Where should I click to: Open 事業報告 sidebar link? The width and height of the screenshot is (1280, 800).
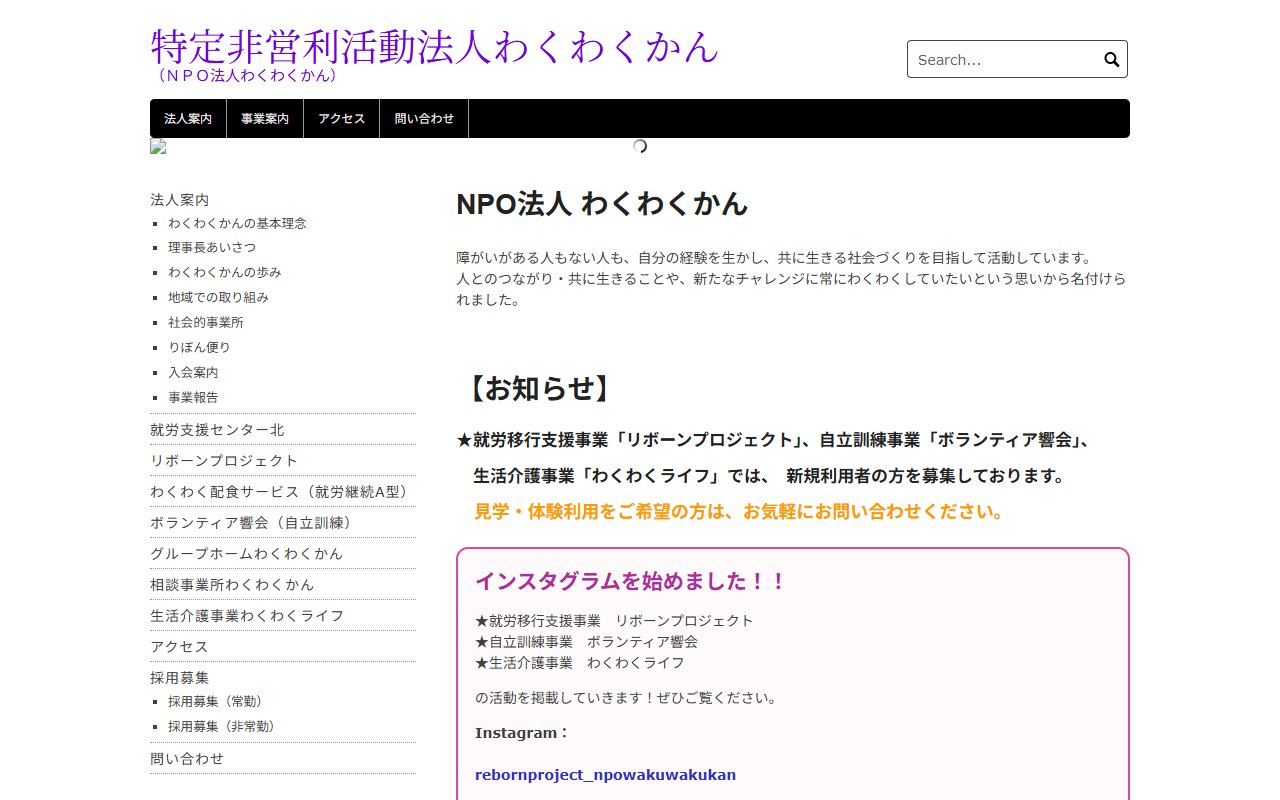click(193, 397)
